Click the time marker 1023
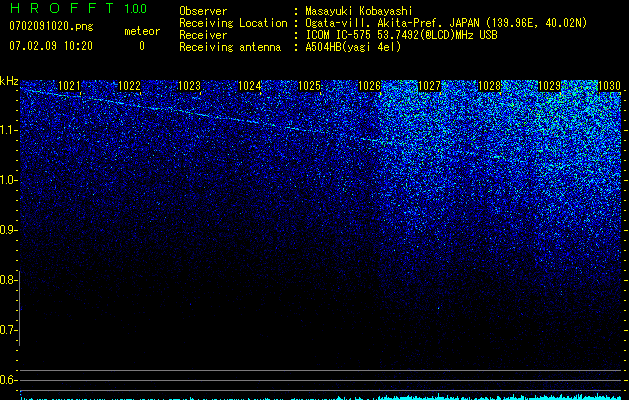This screenshot has height=400, width=629. 189,86
